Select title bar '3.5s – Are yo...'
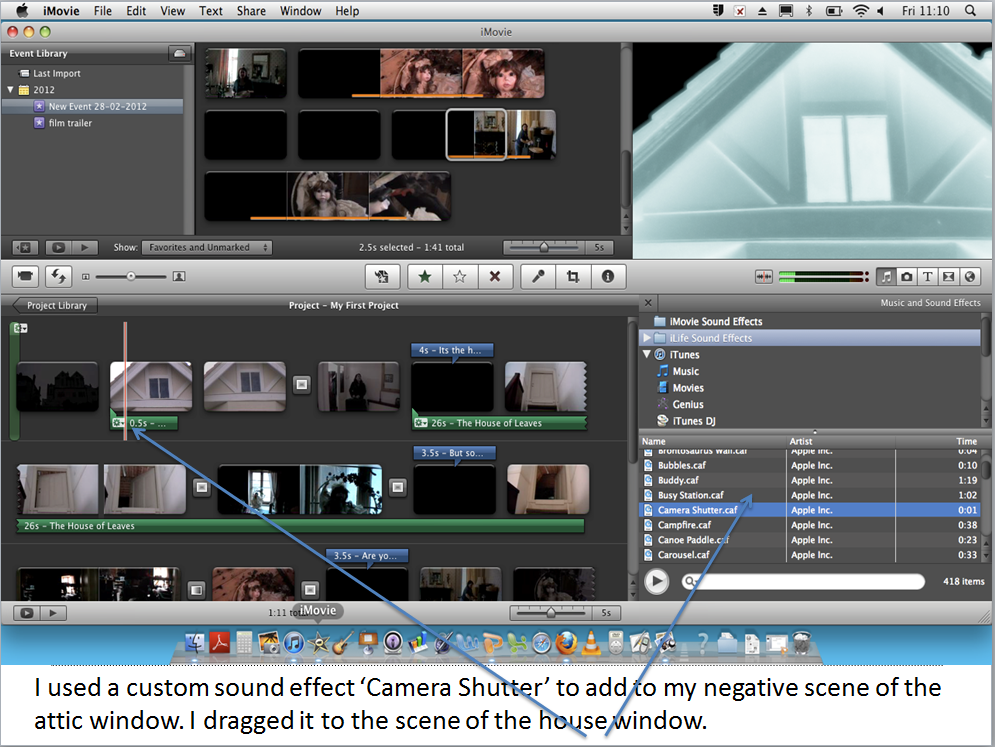The height and width of the screenshot is (747, 995). pyautogui.click(x=367, y=555)
